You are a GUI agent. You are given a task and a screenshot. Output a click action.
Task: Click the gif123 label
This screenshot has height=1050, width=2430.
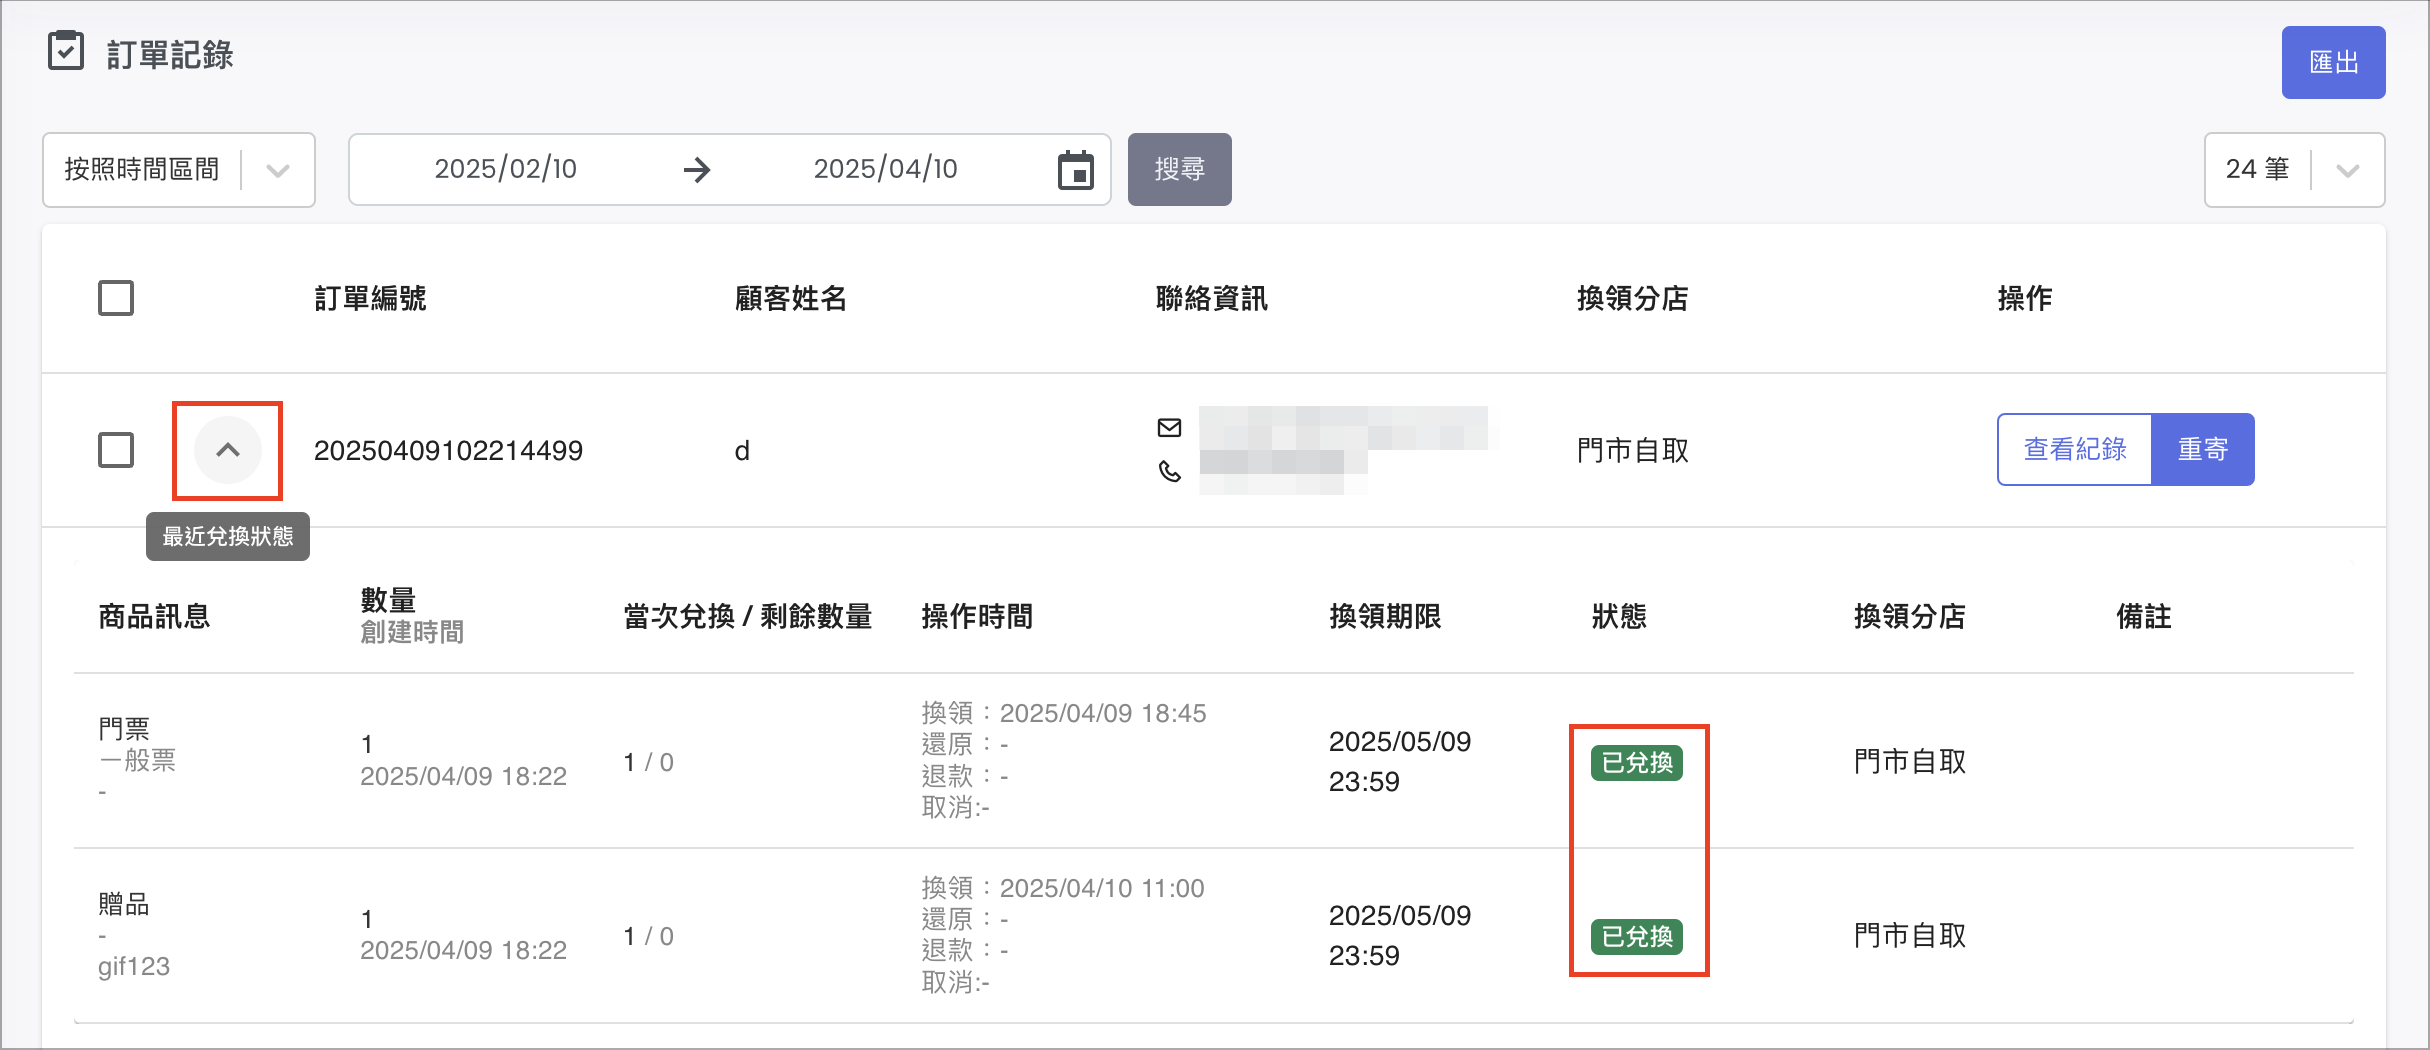pyautogui.click(x=134, y=966)
